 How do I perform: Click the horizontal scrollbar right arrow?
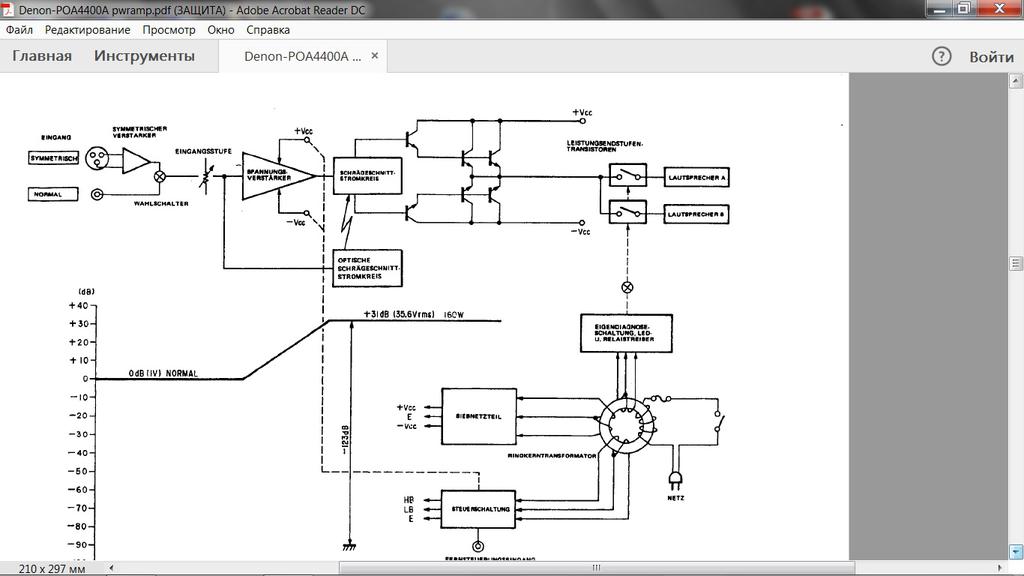coord(1001,568)
